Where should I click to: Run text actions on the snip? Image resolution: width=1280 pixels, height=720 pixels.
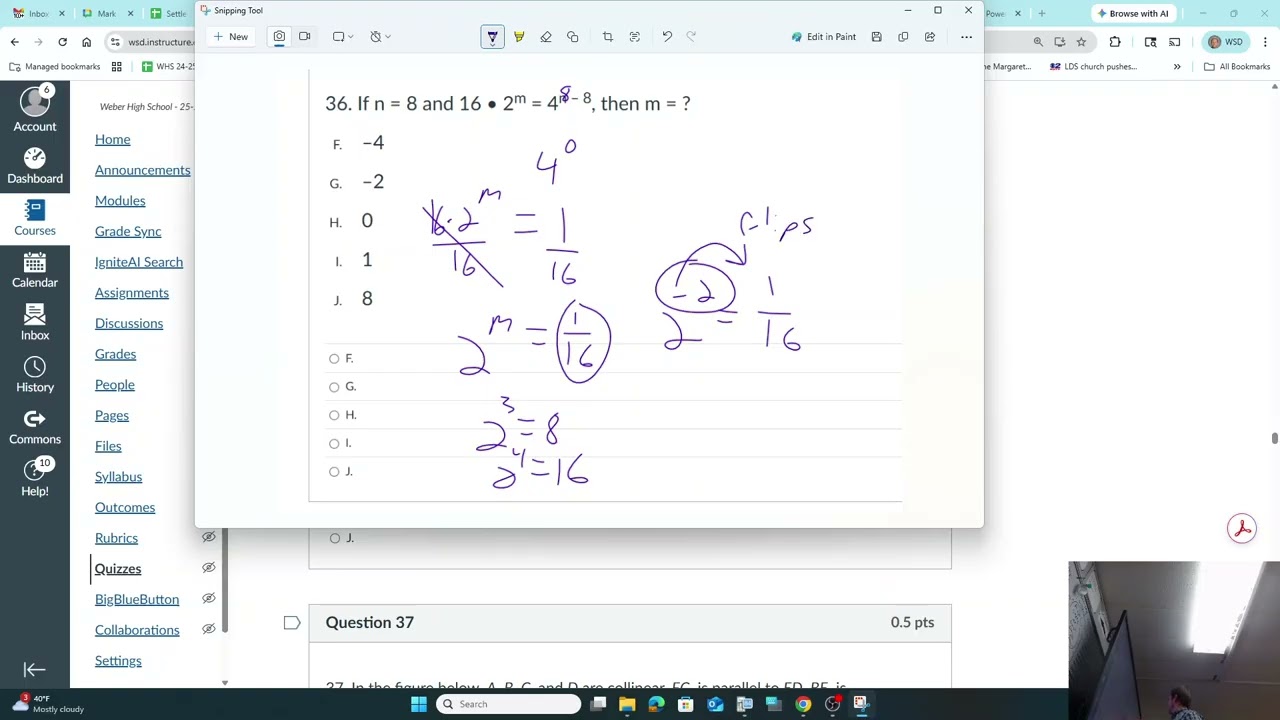click(x=635, y=37)
